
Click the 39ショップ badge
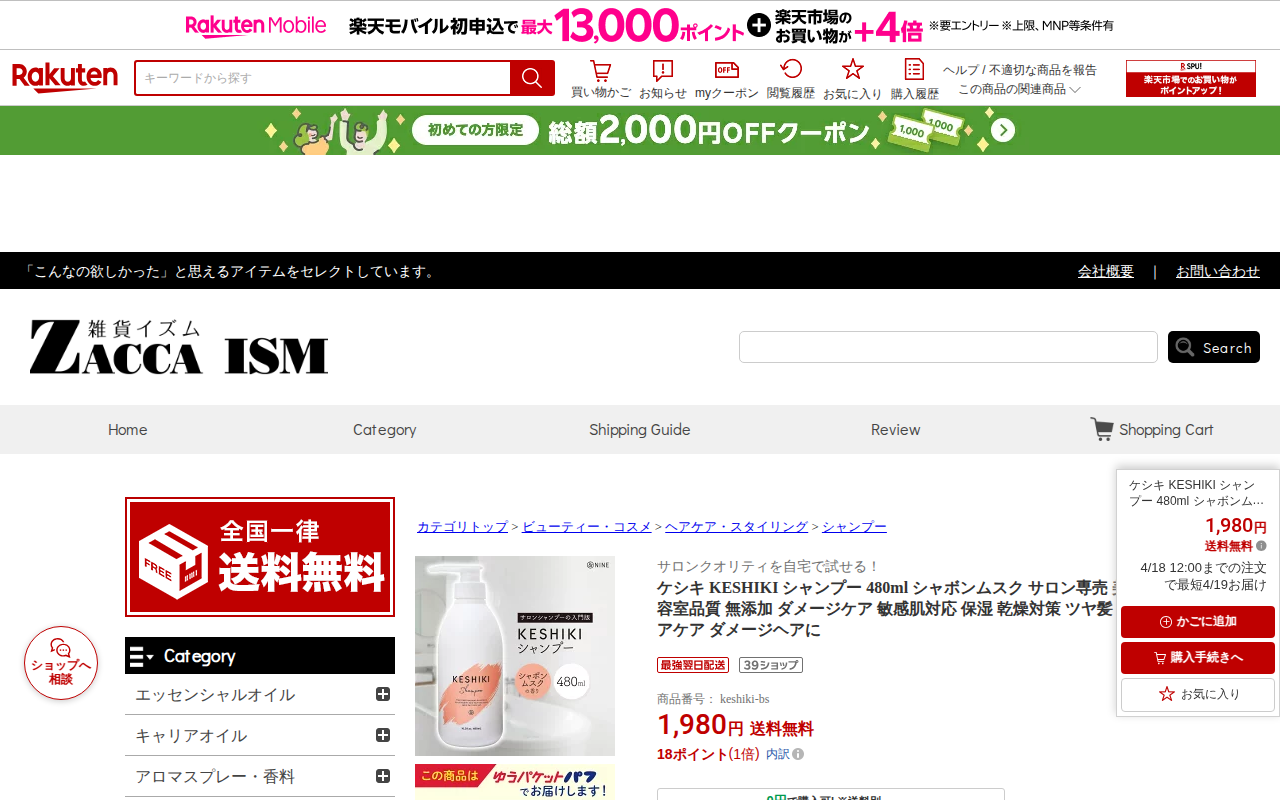(x=771, y=665)
